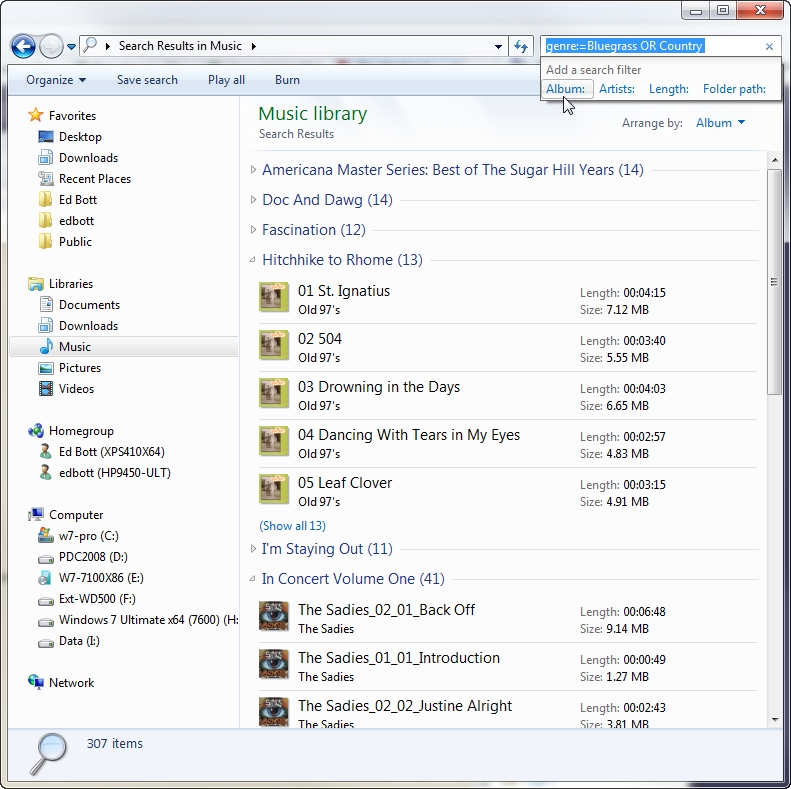Screen dimensions: 791x789
Task: Click the vertical scrollbar in results list
Action: (774, 280)
